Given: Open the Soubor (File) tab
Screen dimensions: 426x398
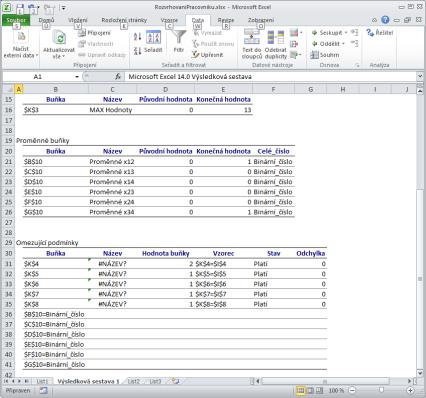Looking at the screenshot, I should coord(16,20).
